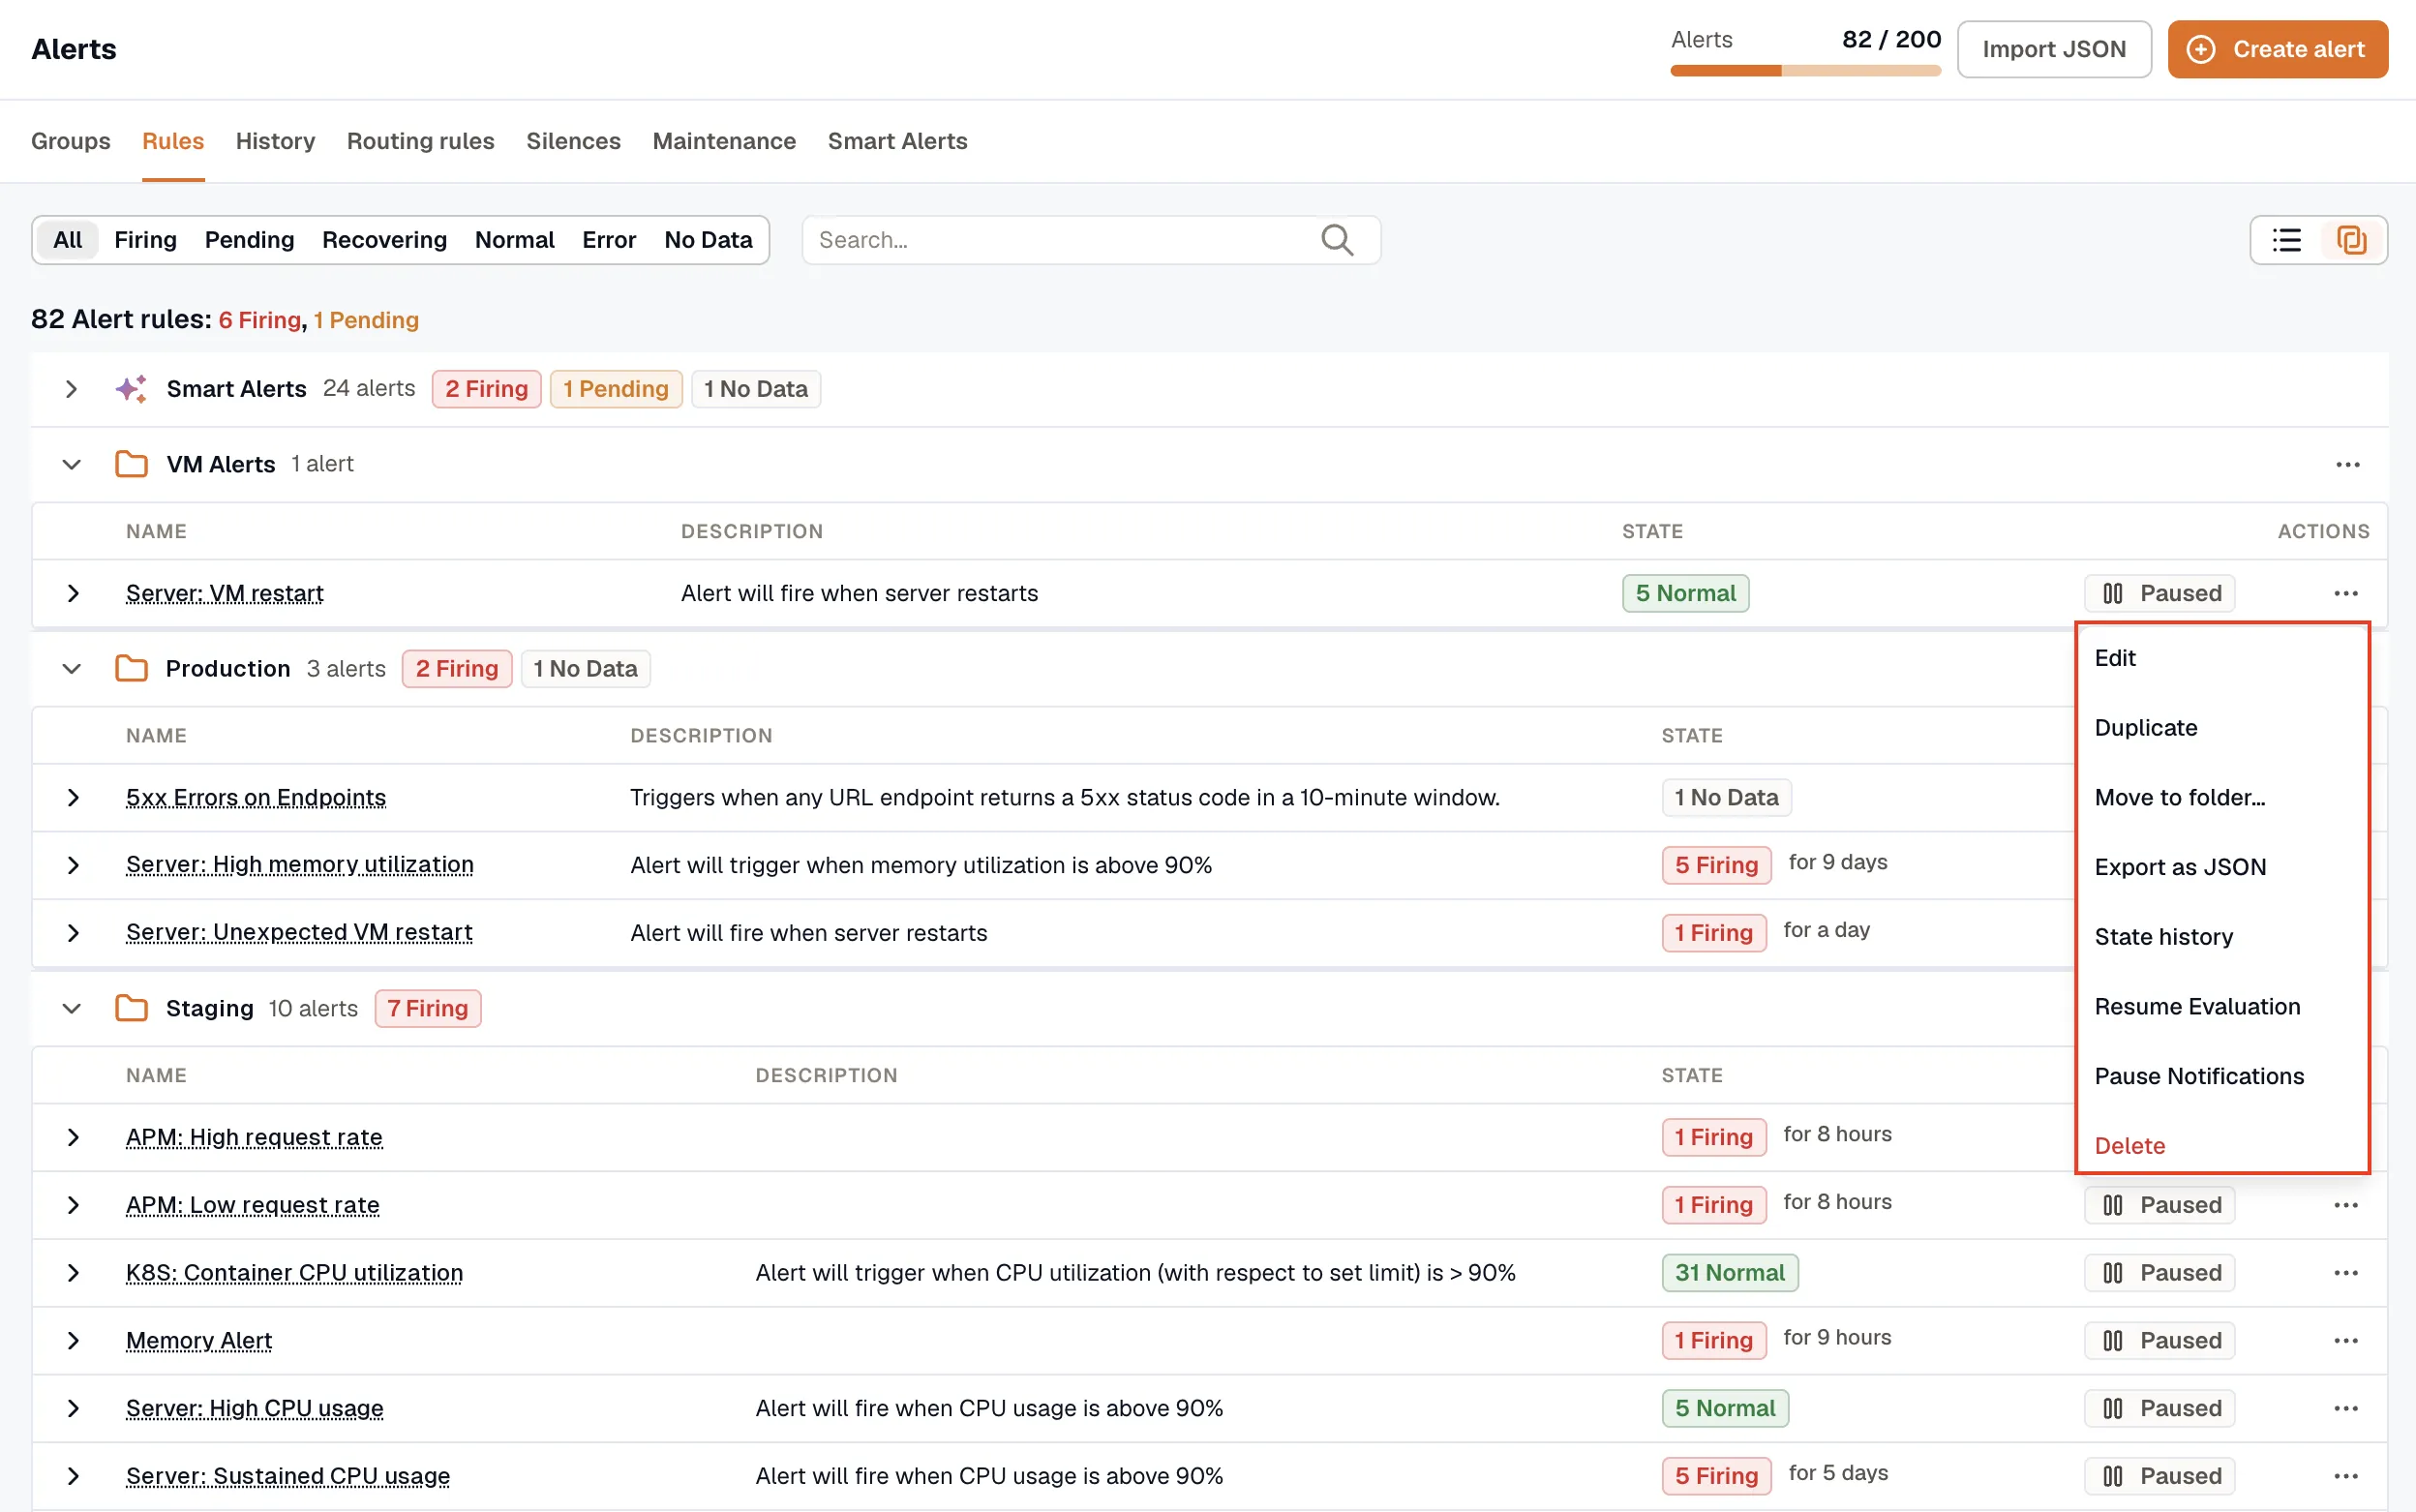Viewport: 2416px width, 1512px height.
Task: Filter rules by No Data state
Action: point(708,240)
